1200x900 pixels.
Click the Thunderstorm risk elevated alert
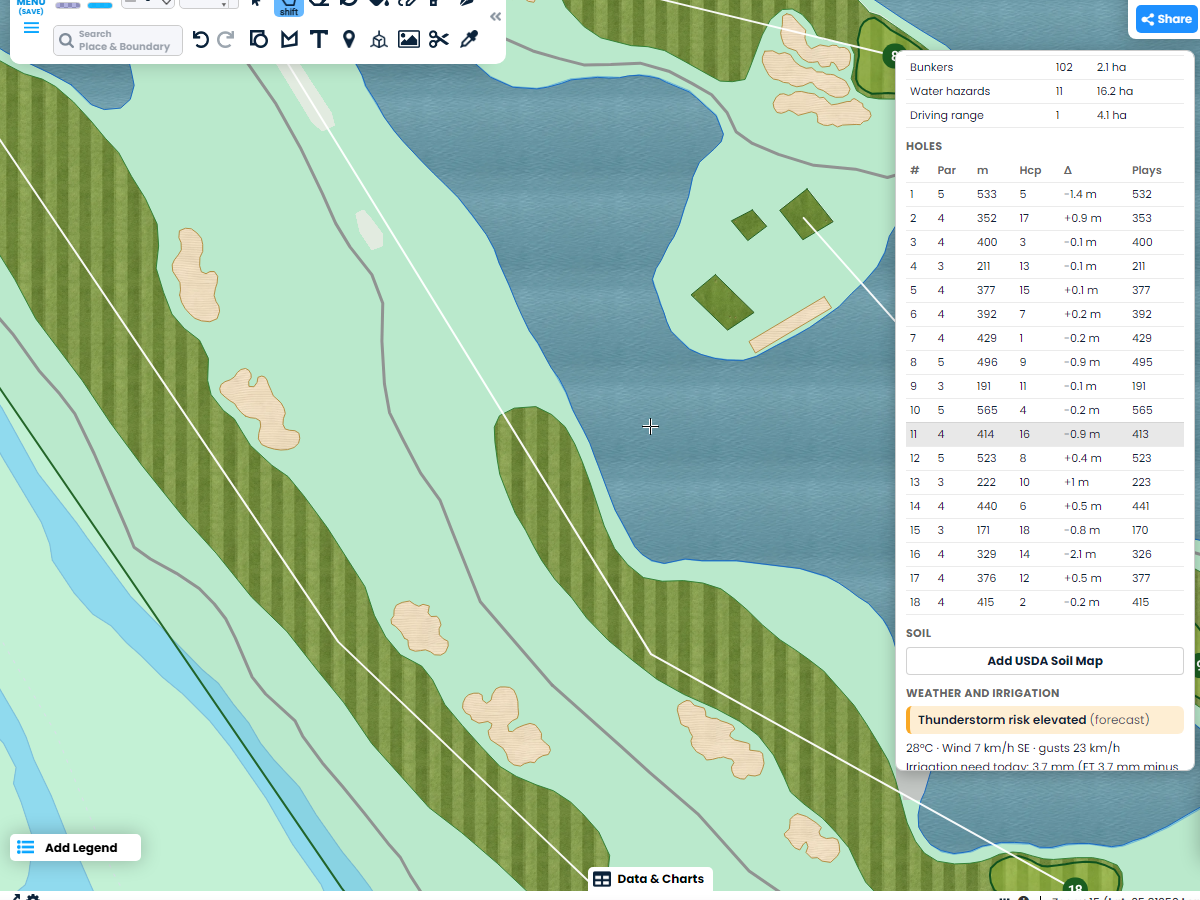click(1045, 720)
